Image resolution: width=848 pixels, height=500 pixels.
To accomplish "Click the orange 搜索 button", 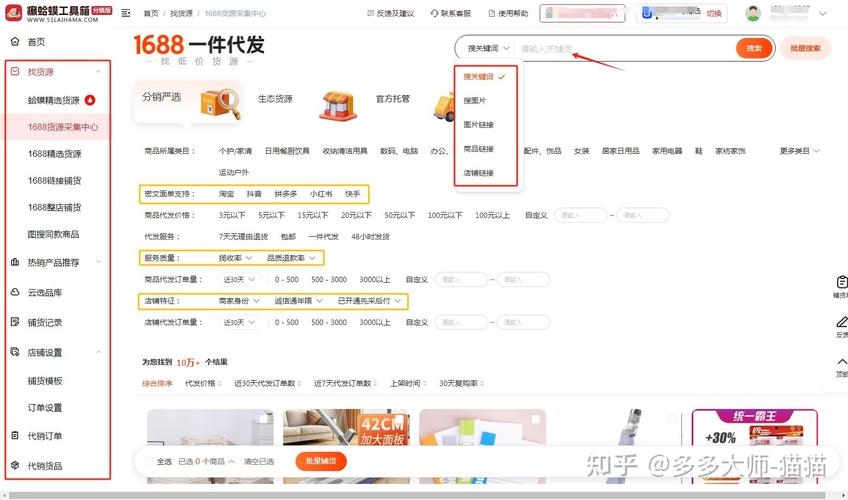I will 753,48.
